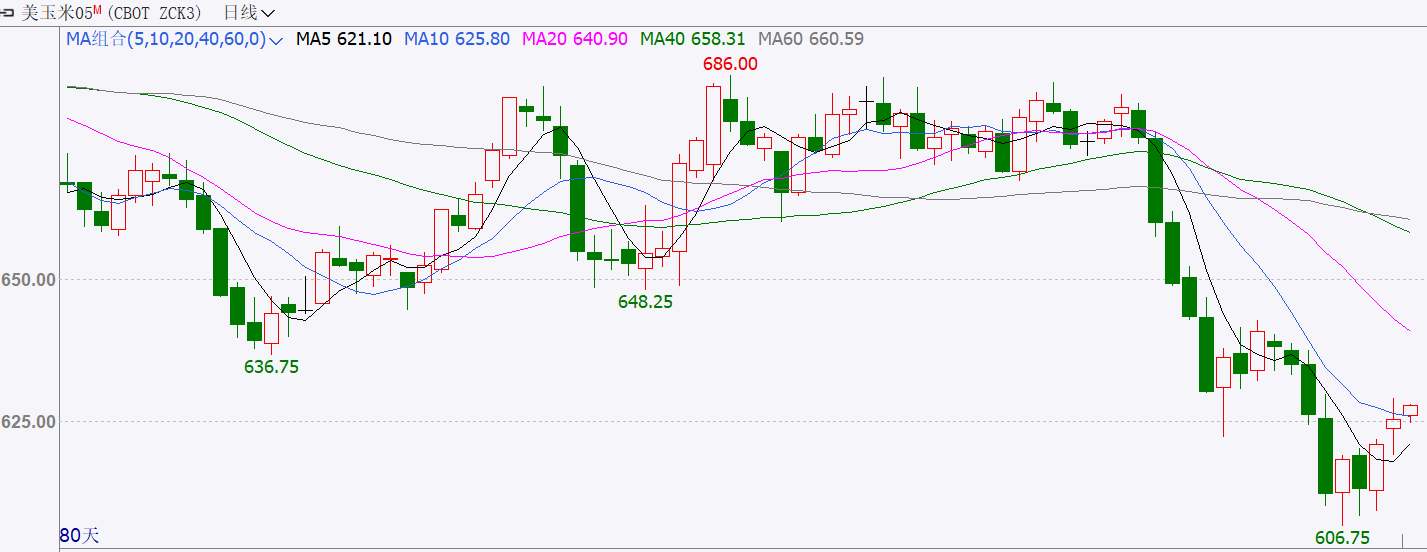Select the tall red candle under the 686.00 label

(713, 125)
